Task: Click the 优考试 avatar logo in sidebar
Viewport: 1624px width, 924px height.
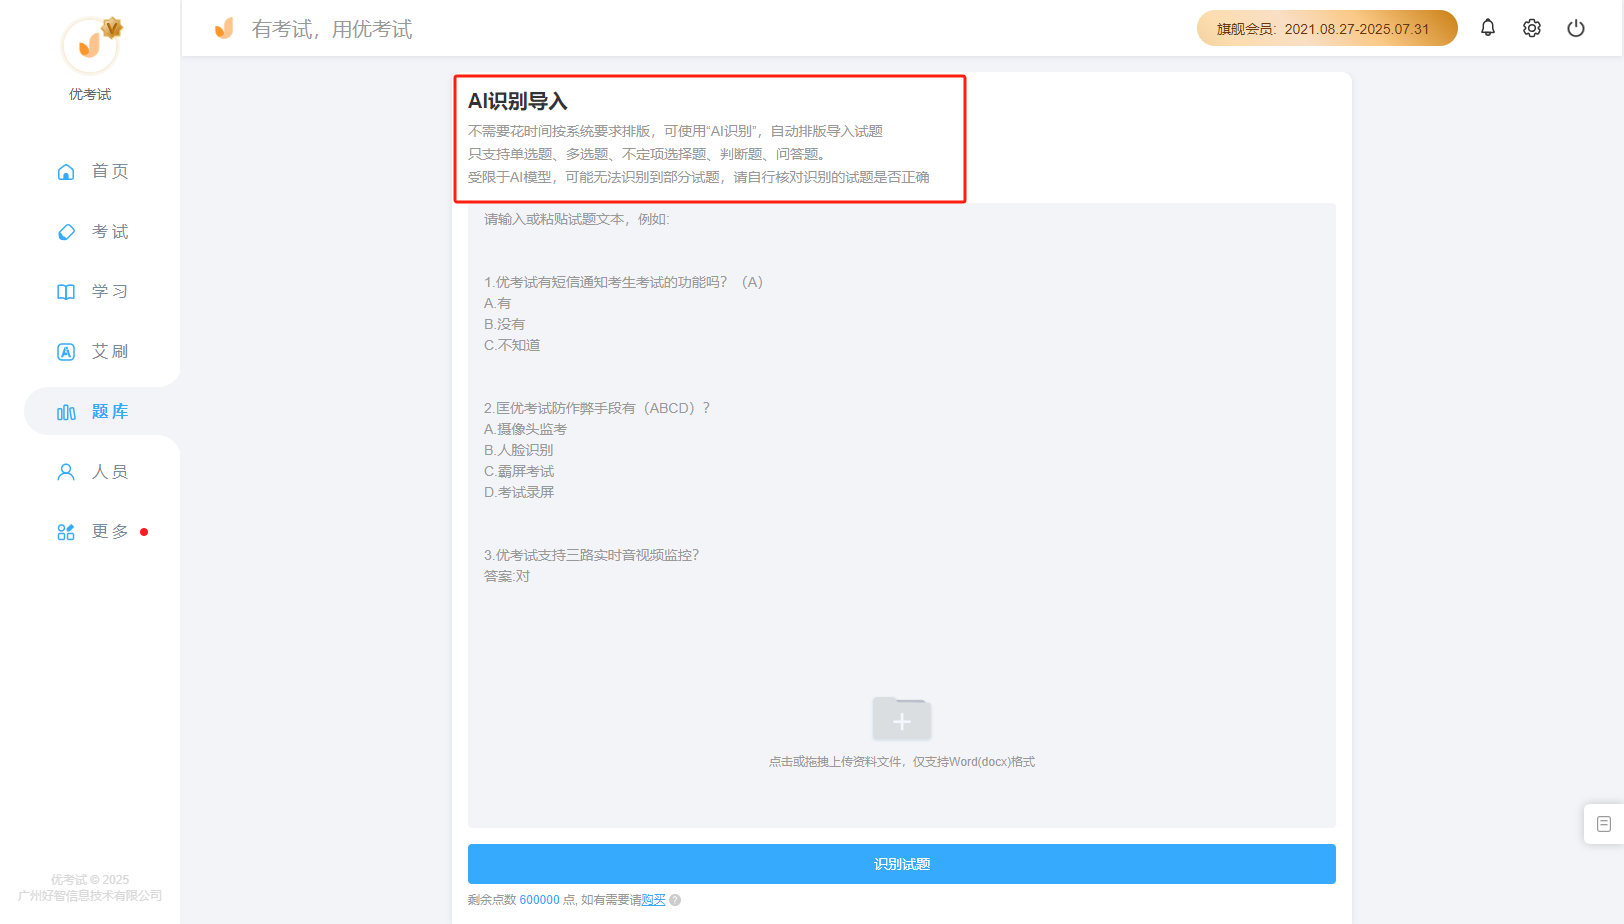Action: pyautogui.click(x=90, y=45)
